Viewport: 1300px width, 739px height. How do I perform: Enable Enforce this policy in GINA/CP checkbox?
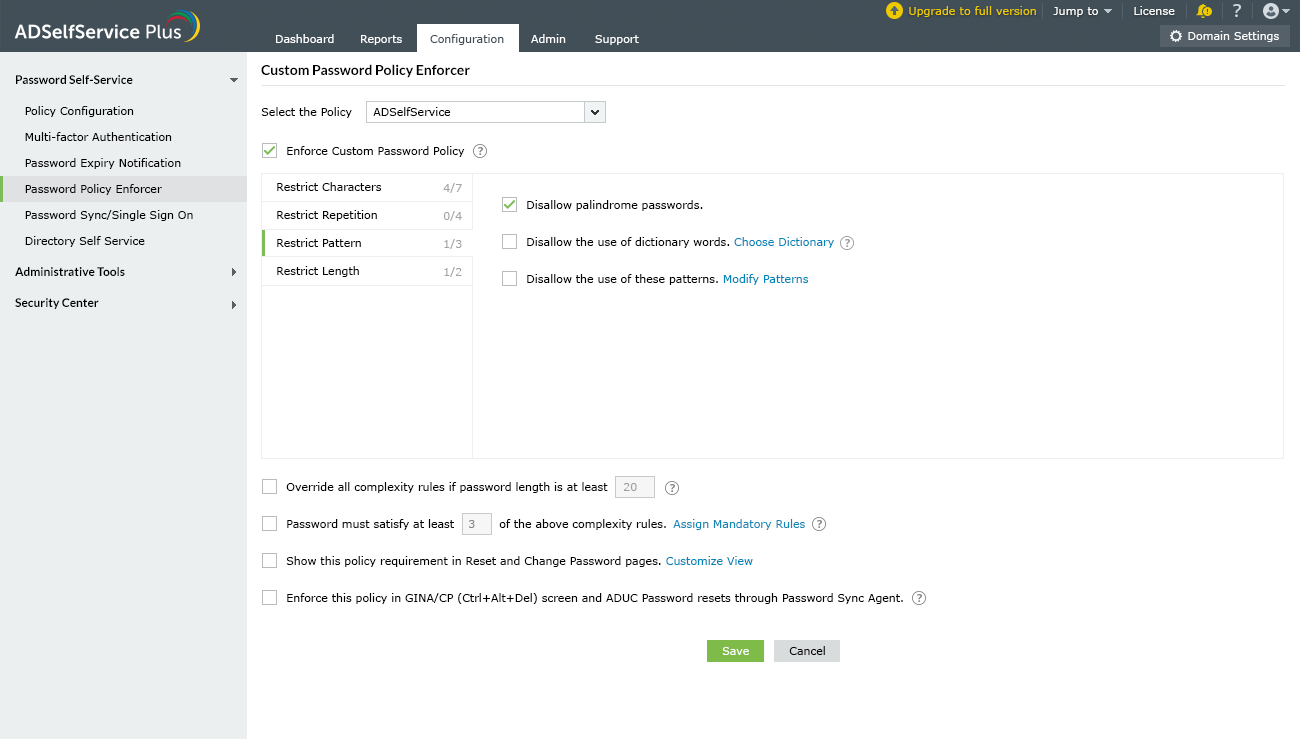click(x=269, y=598)
